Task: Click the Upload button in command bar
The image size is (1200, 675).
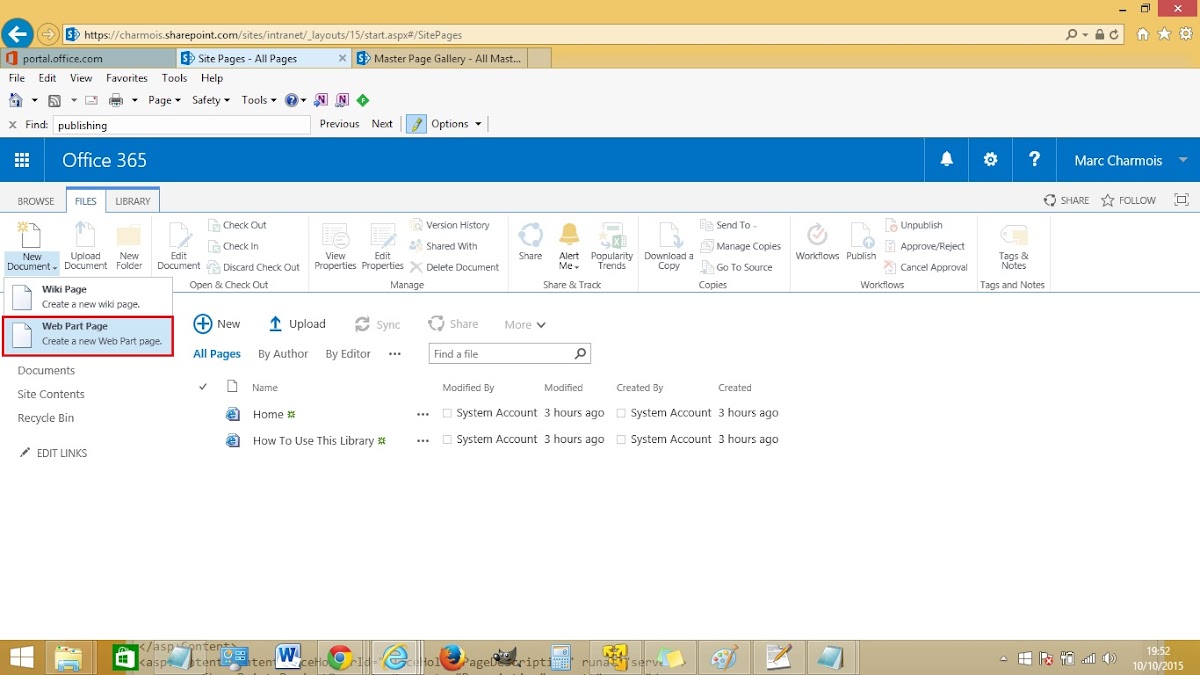Action: click(x=297, y=324)
